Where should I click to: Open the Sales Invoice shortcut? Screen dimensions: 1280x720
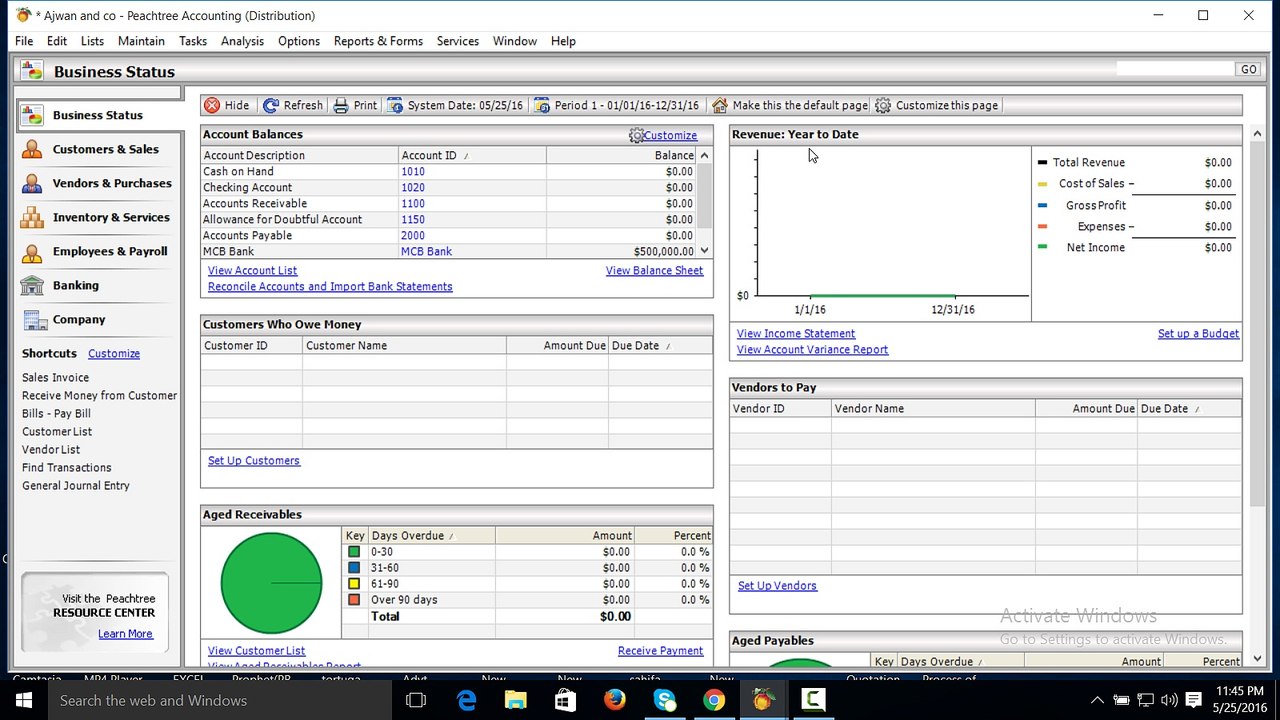56,378
